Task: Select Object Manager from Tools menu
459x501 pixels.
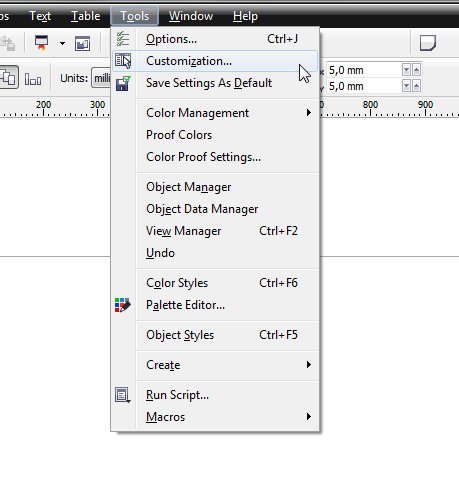Action: [x=188, y=187]
